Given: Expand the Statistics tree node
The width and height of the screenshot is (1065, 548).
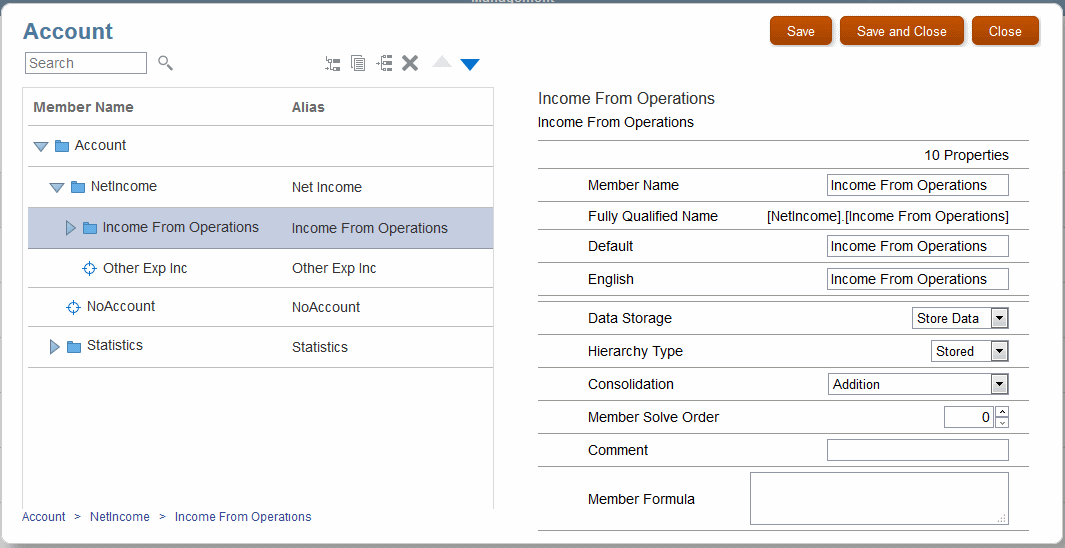Looking at the screenshot, I should pyautogui.click(x=55, y=347).
